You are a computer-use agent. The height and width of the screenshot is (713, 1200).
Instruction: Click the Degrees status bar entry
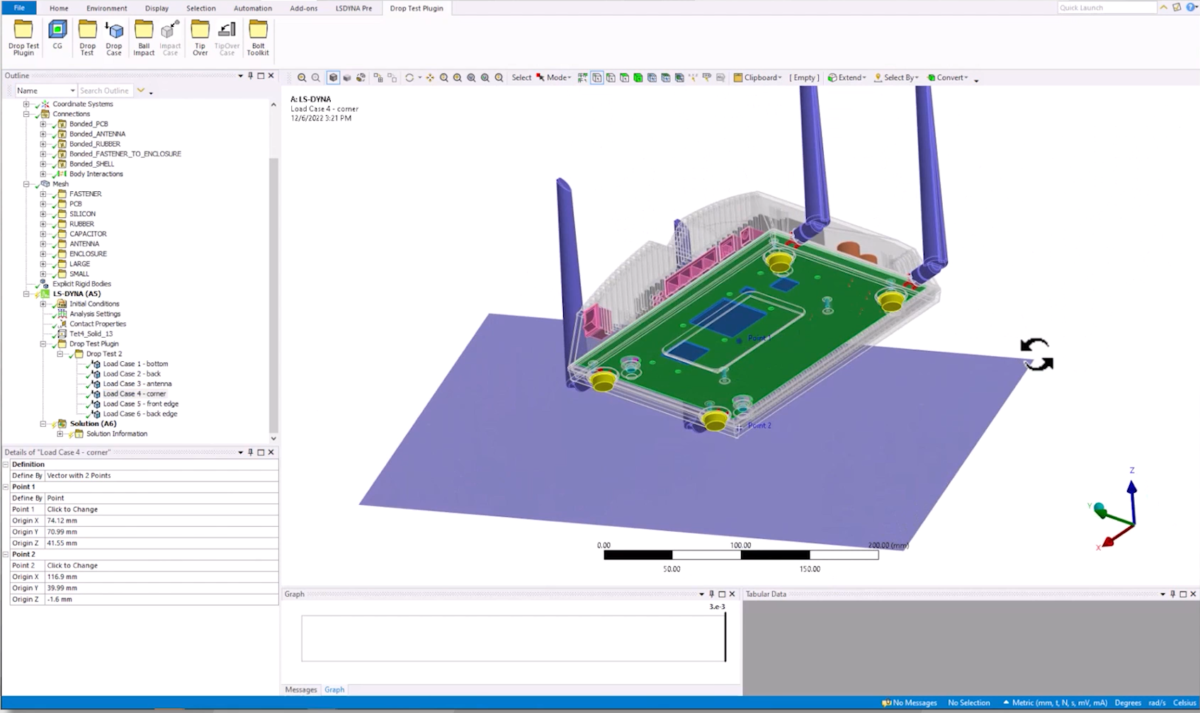coord(1128,703)
